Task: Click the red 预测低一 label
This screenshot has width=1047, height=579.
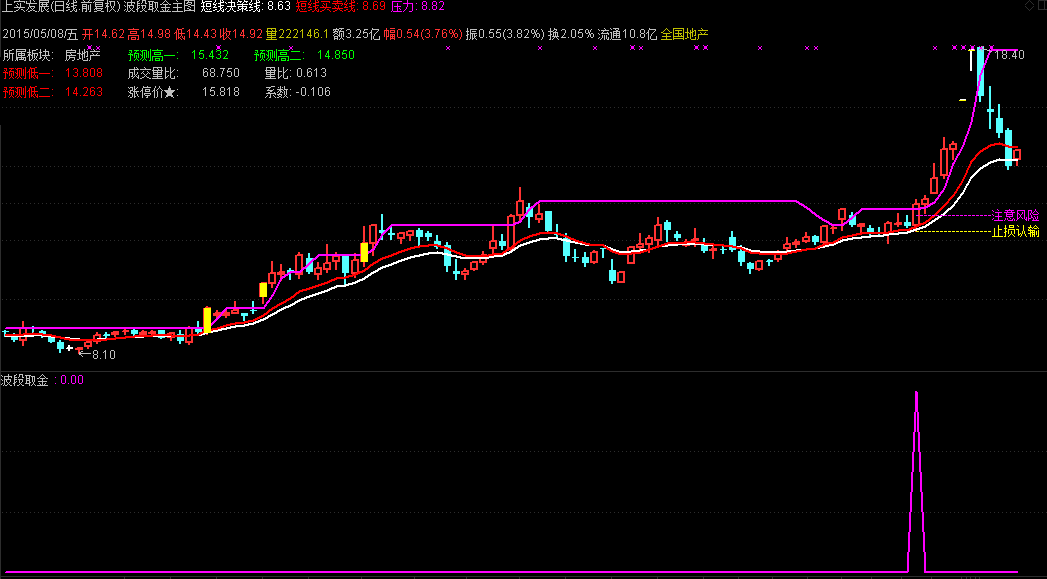Action: tap(28, 73)
